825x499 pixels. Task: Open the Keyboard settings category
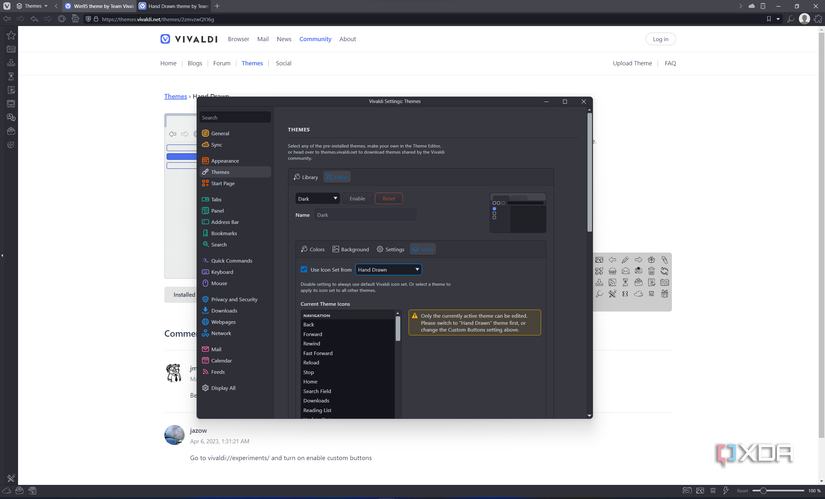[235, 272]
